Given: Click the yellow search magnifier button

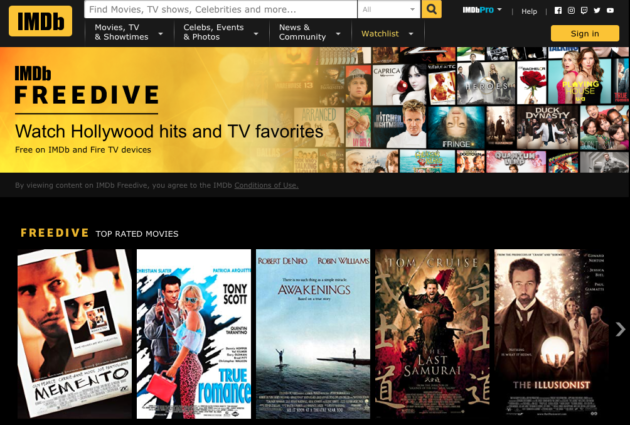Looking at the screenshot, I should (x=432, y=9).
